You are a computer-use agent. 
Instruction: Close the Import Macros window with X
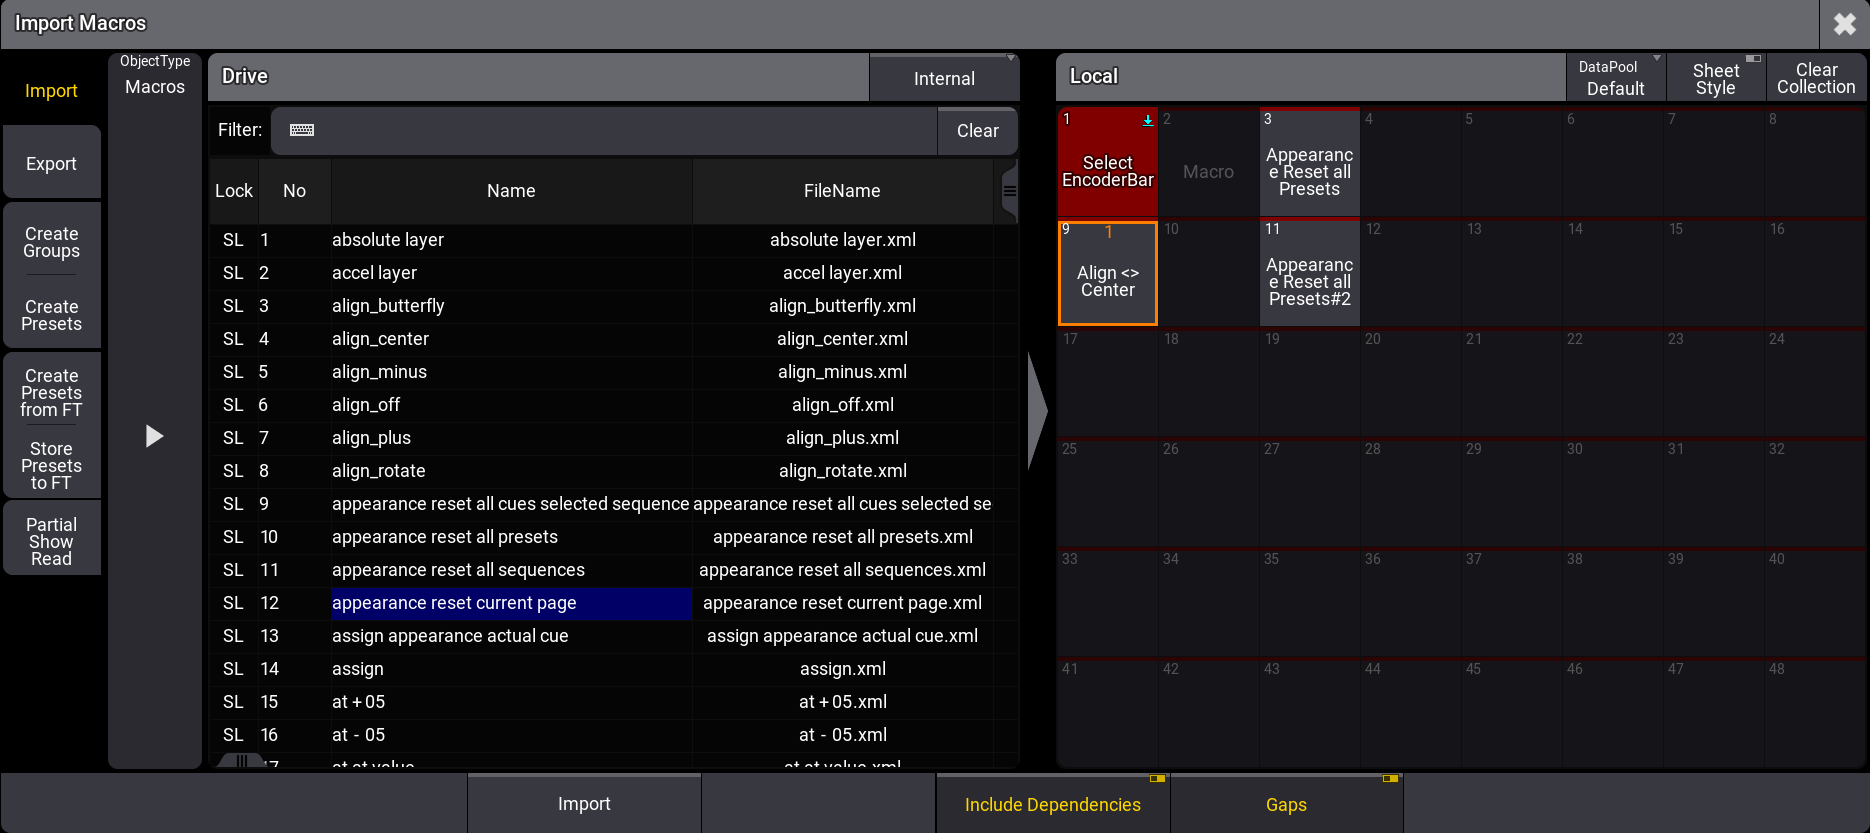[1844, 24]
